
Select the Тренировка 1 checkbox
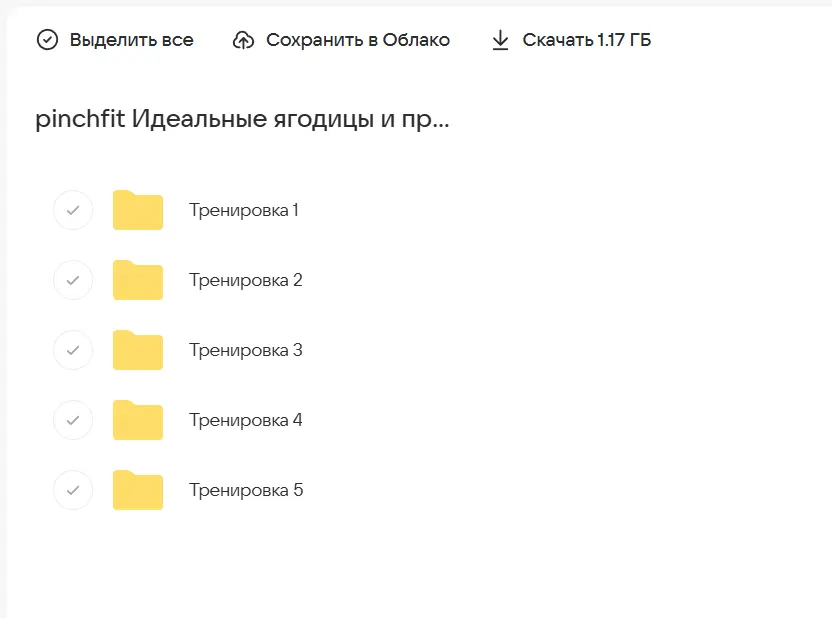tap(72, 210)
